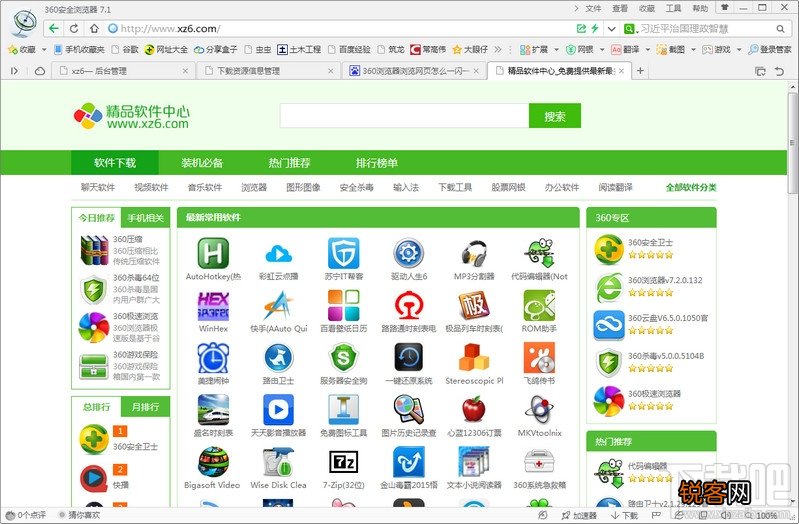The image size is (799, 524).
Task: Open the 百看壁纸日历 colorful tiles icon
Action: [x=343, y=305]
